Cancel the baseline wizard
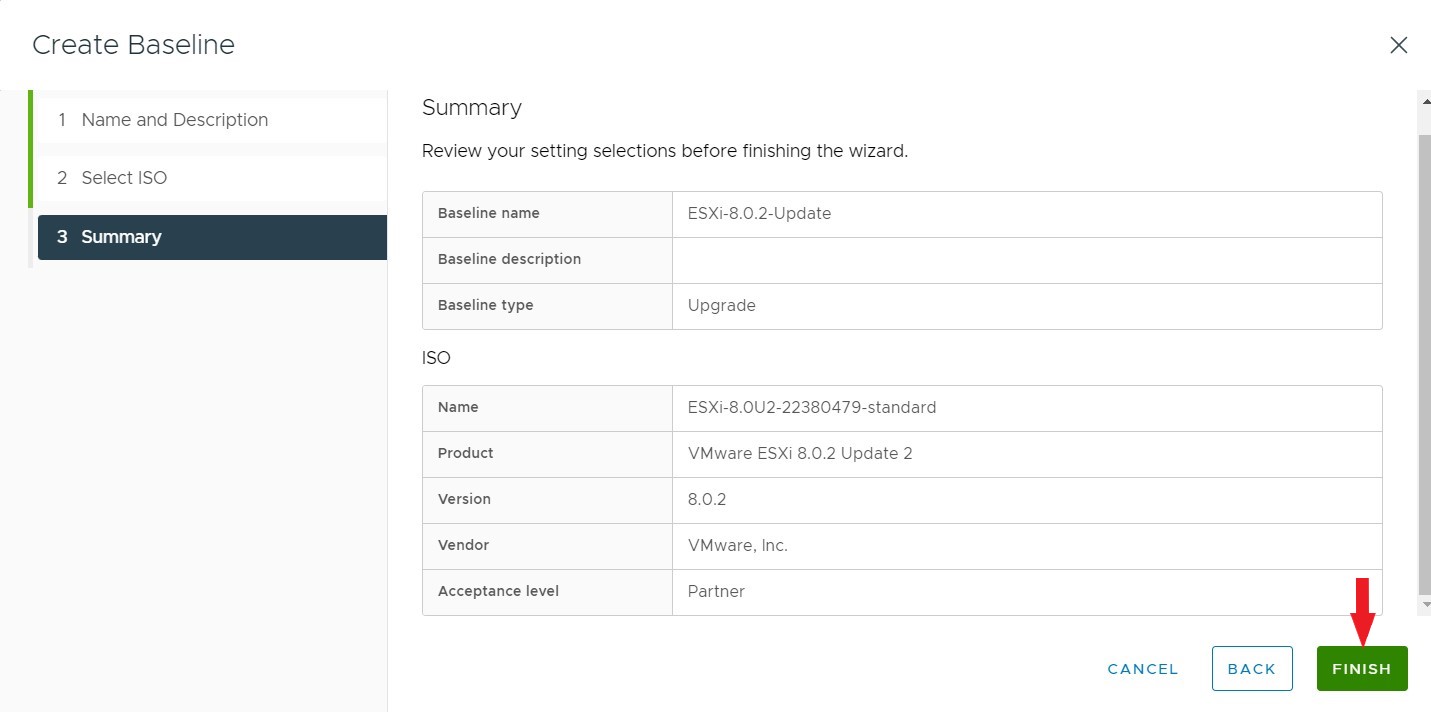1431x712 pixels. [1143, 669]
